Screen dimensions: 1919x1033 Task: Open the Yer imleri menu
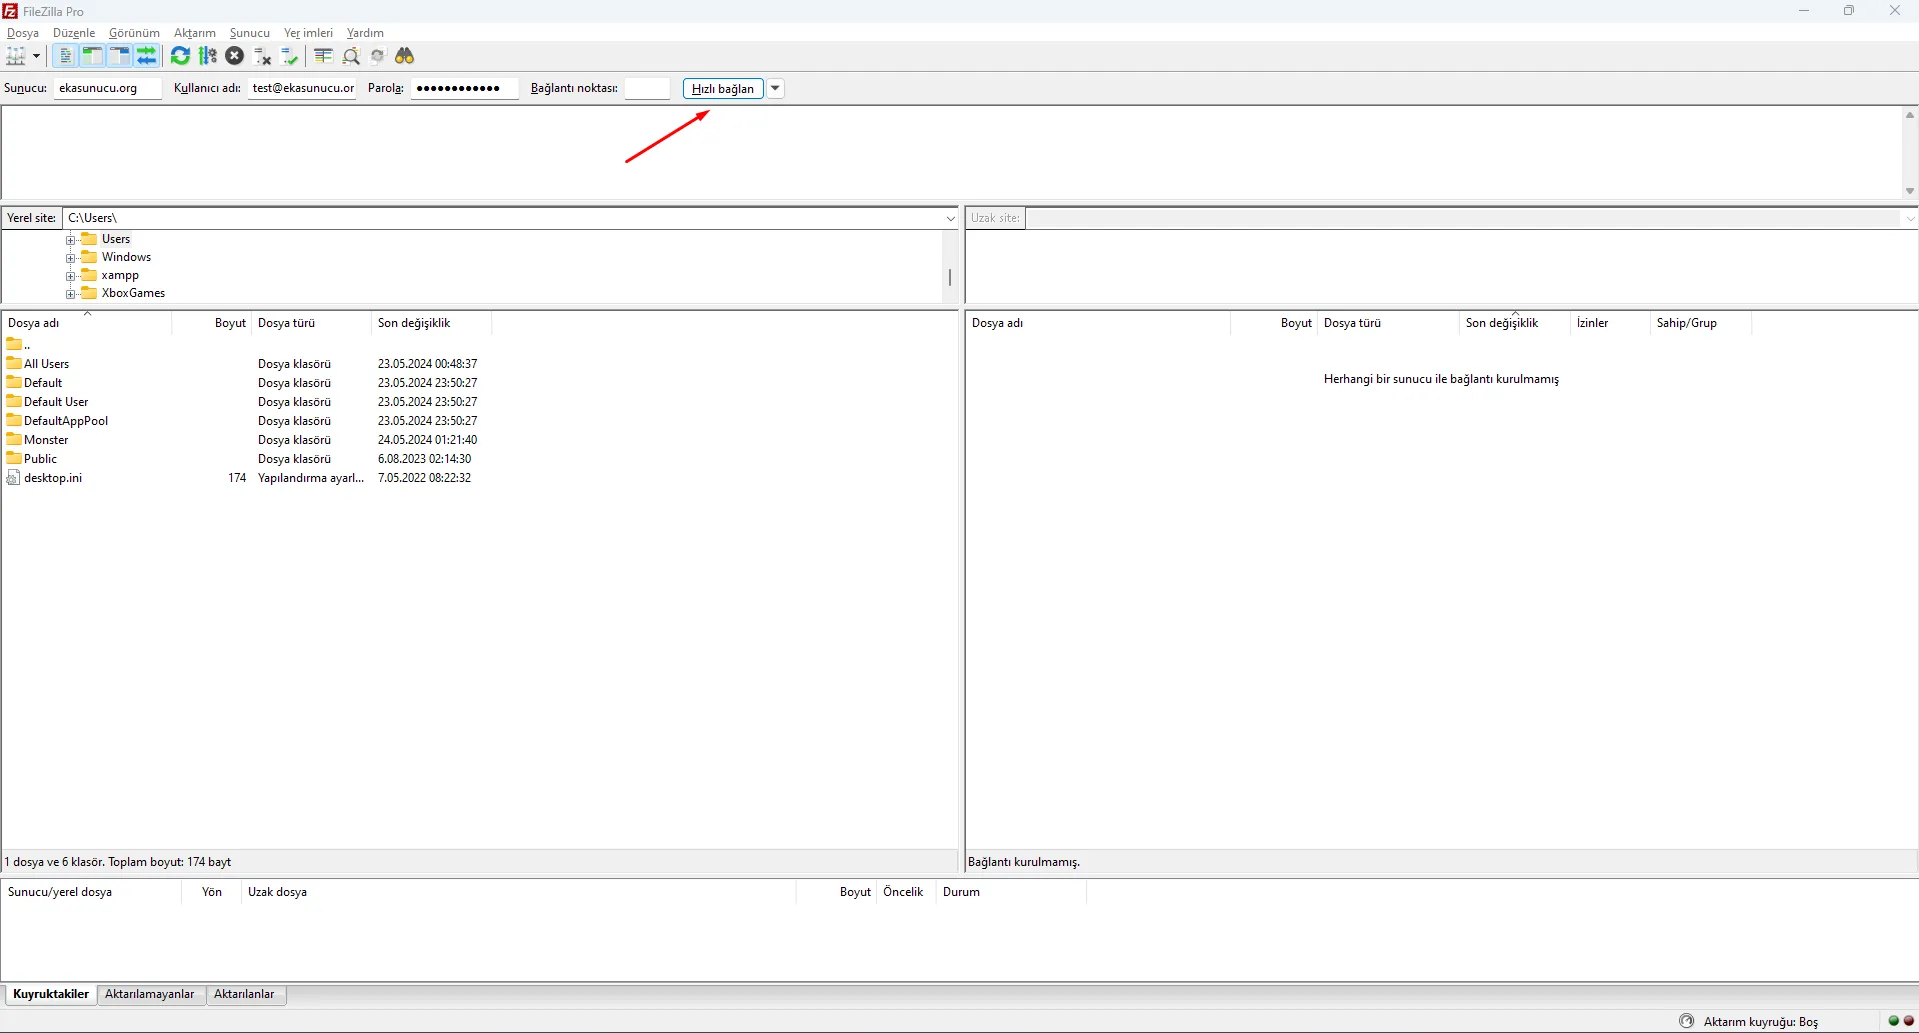point(308,33)
